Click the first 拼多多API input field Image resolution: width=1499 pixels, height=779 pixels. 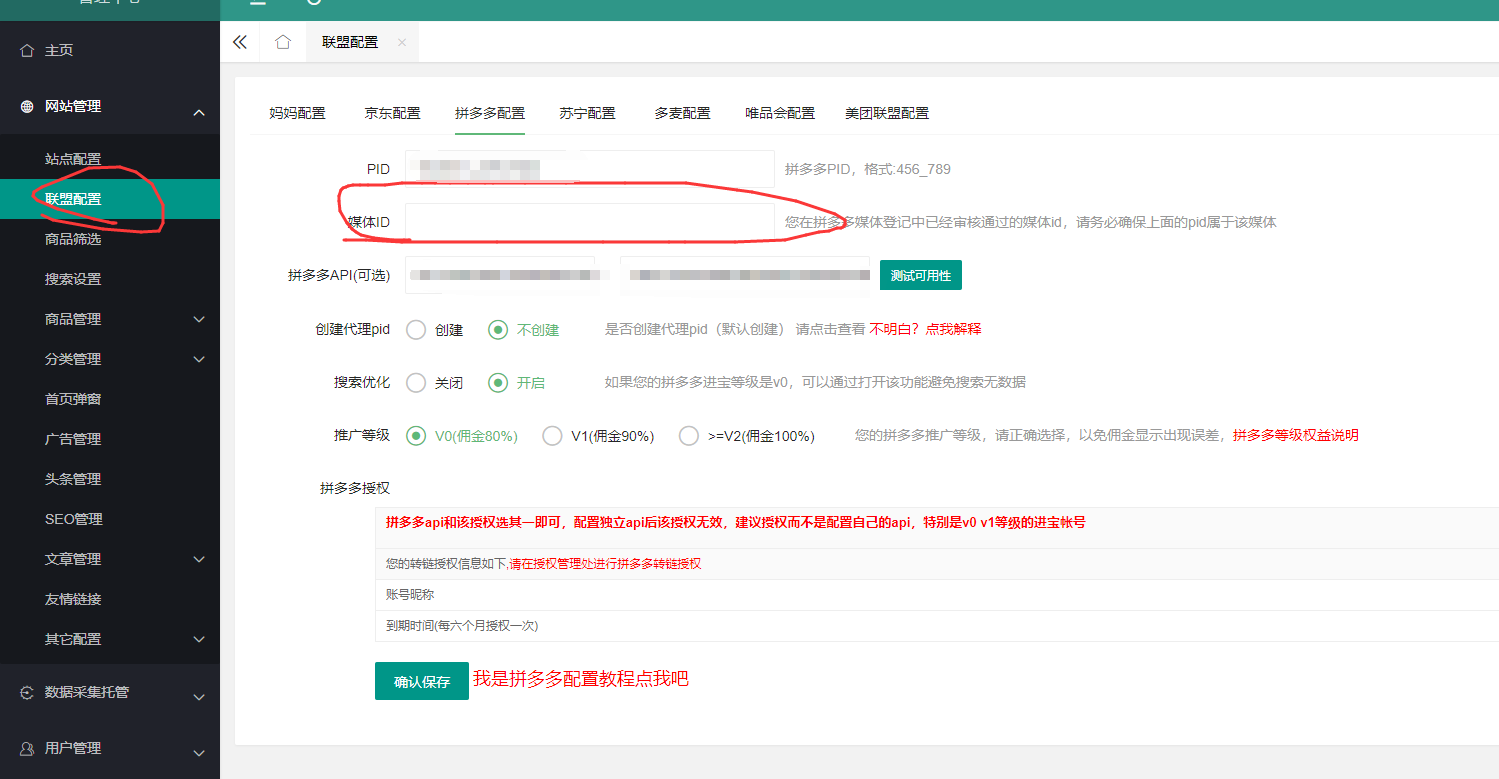(500, 275)
